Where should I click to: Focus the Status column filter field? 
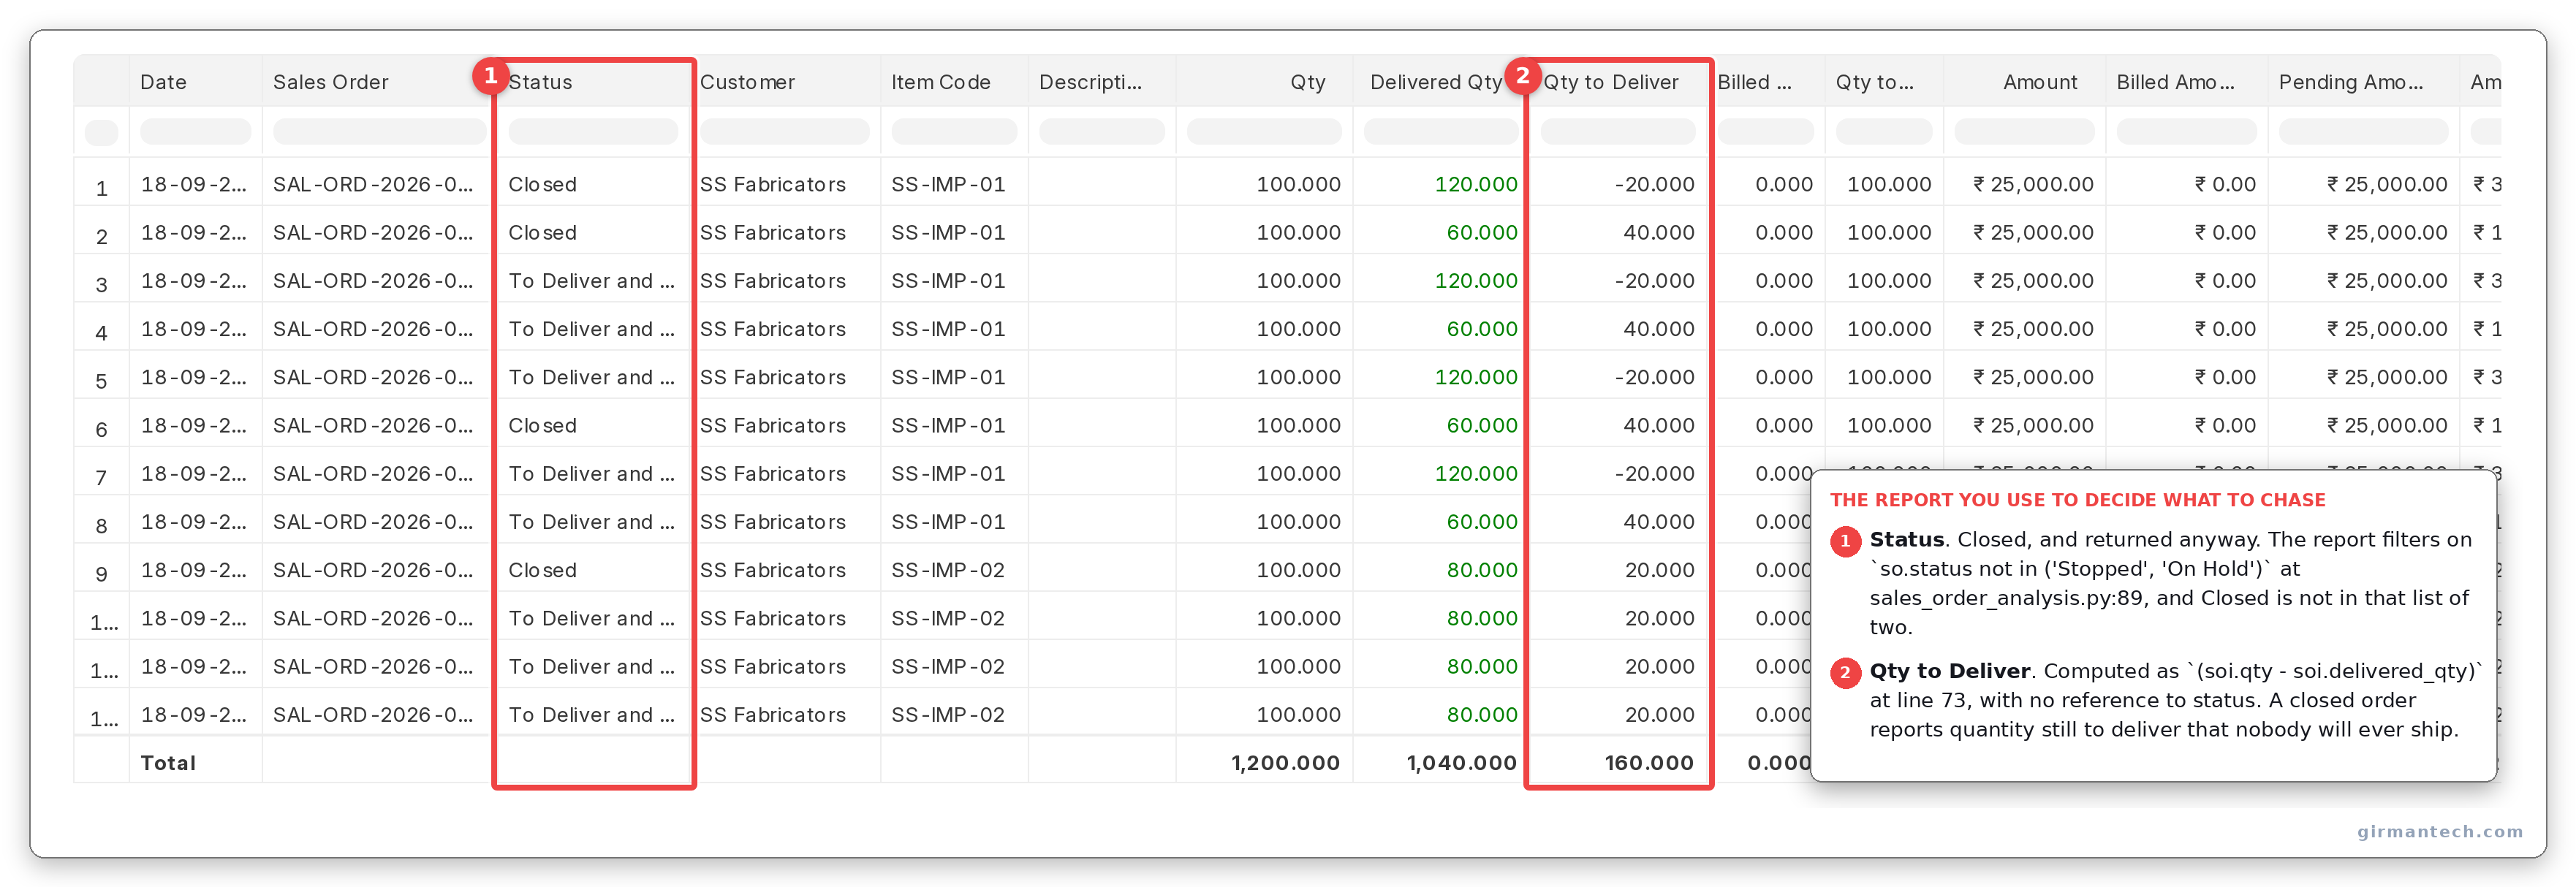click(593, 131)
